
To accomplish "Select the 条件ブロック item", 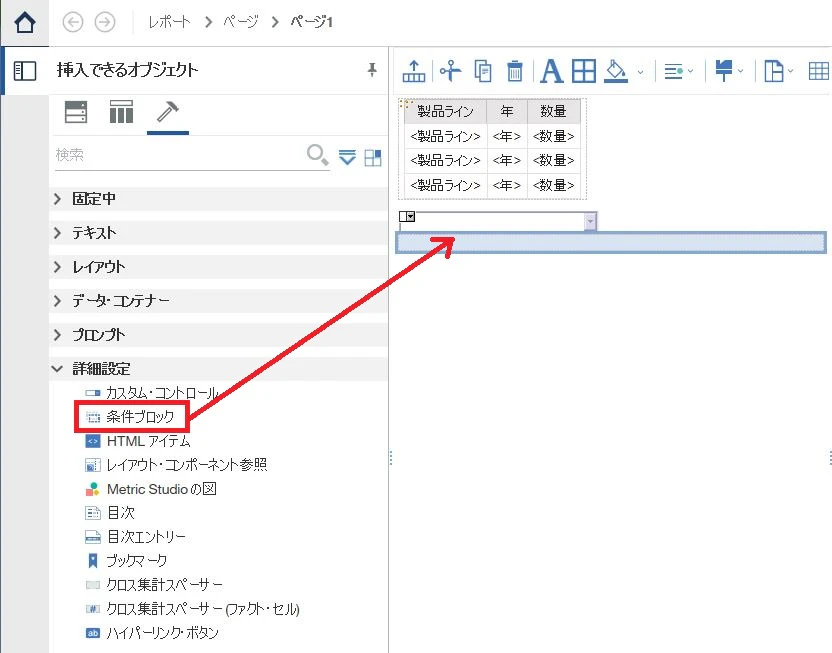I will (130, 417).
